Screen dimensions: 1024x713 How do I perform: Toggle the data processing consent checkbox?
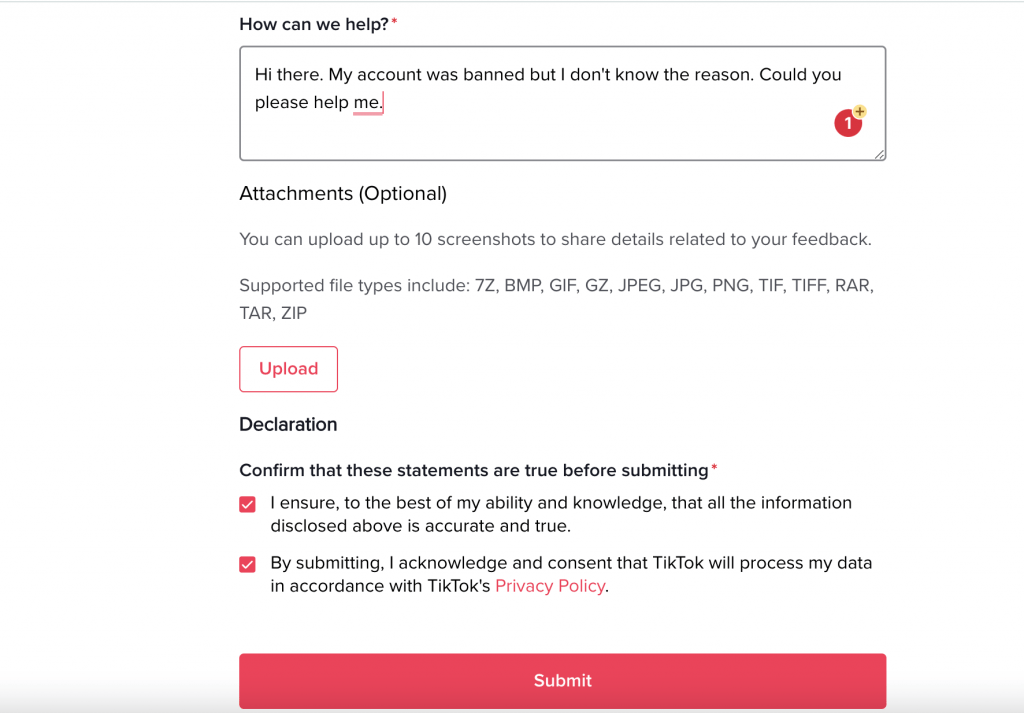point(248,564)
